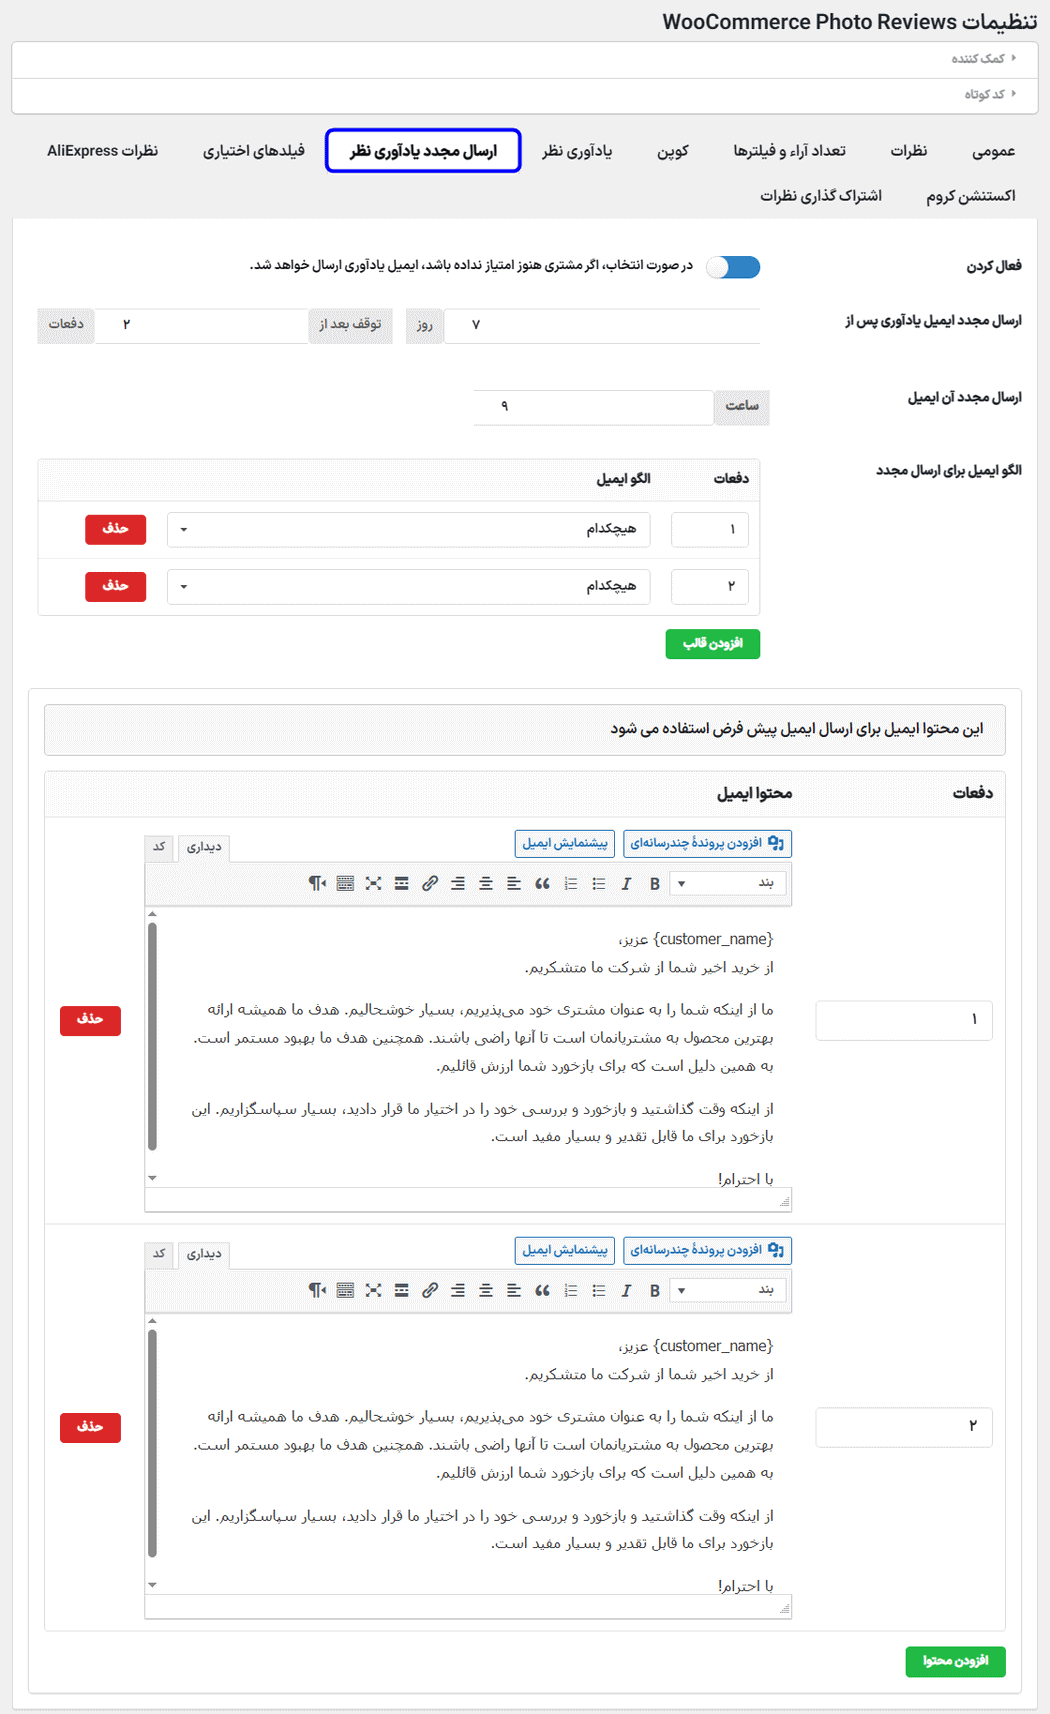The height and width of the screenshot is (1714, 1050).
Task: Click the first email editor's vertical scrollbar
Action: point(152,1035)
